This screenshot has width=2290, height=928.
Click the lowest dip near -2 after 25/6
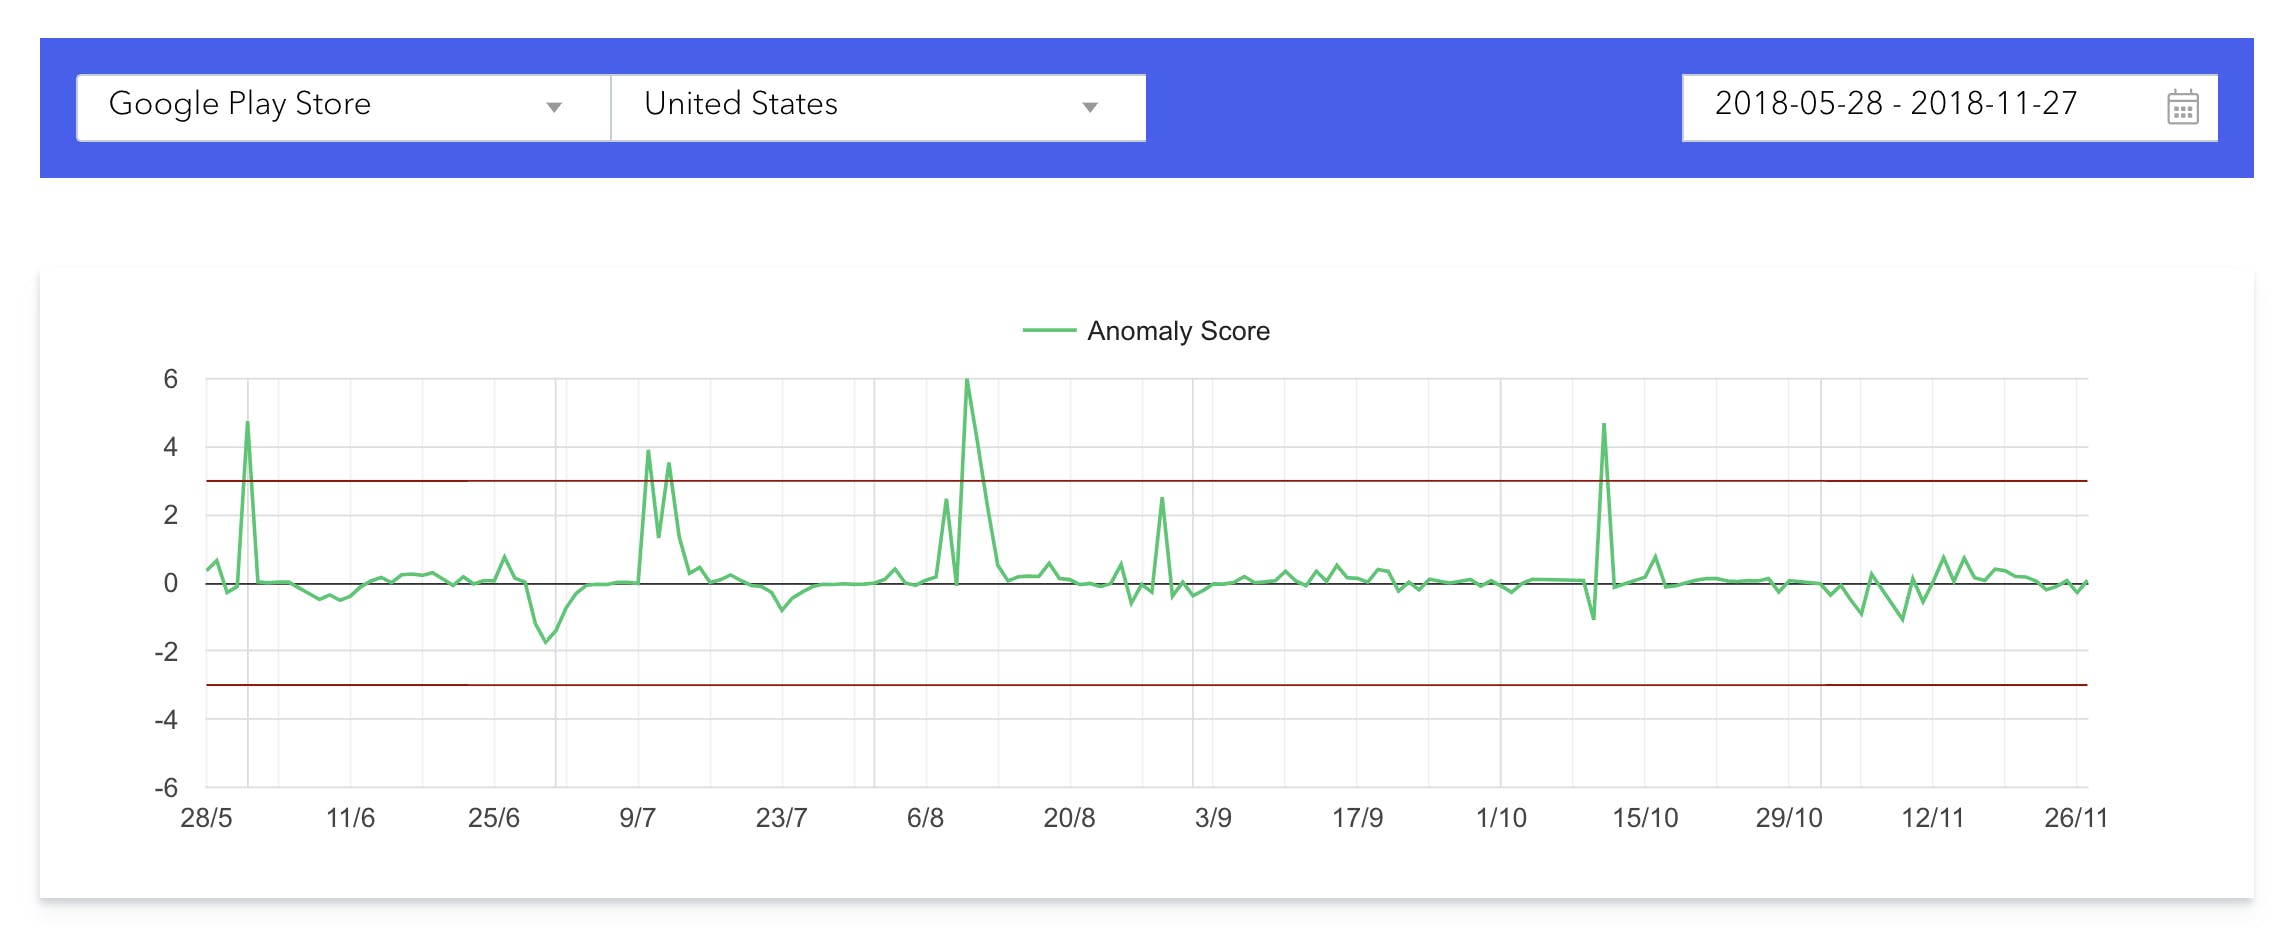pyautogui.click(x=546, y=641)
